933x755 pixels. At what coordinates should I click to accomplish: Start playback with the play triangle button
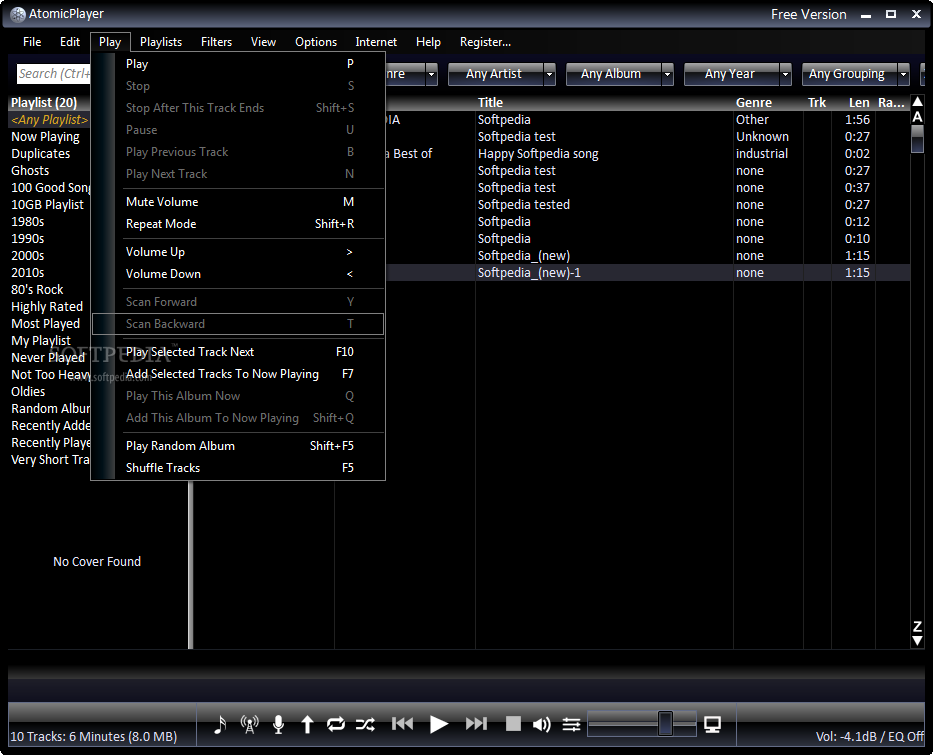tap(439, 724)
